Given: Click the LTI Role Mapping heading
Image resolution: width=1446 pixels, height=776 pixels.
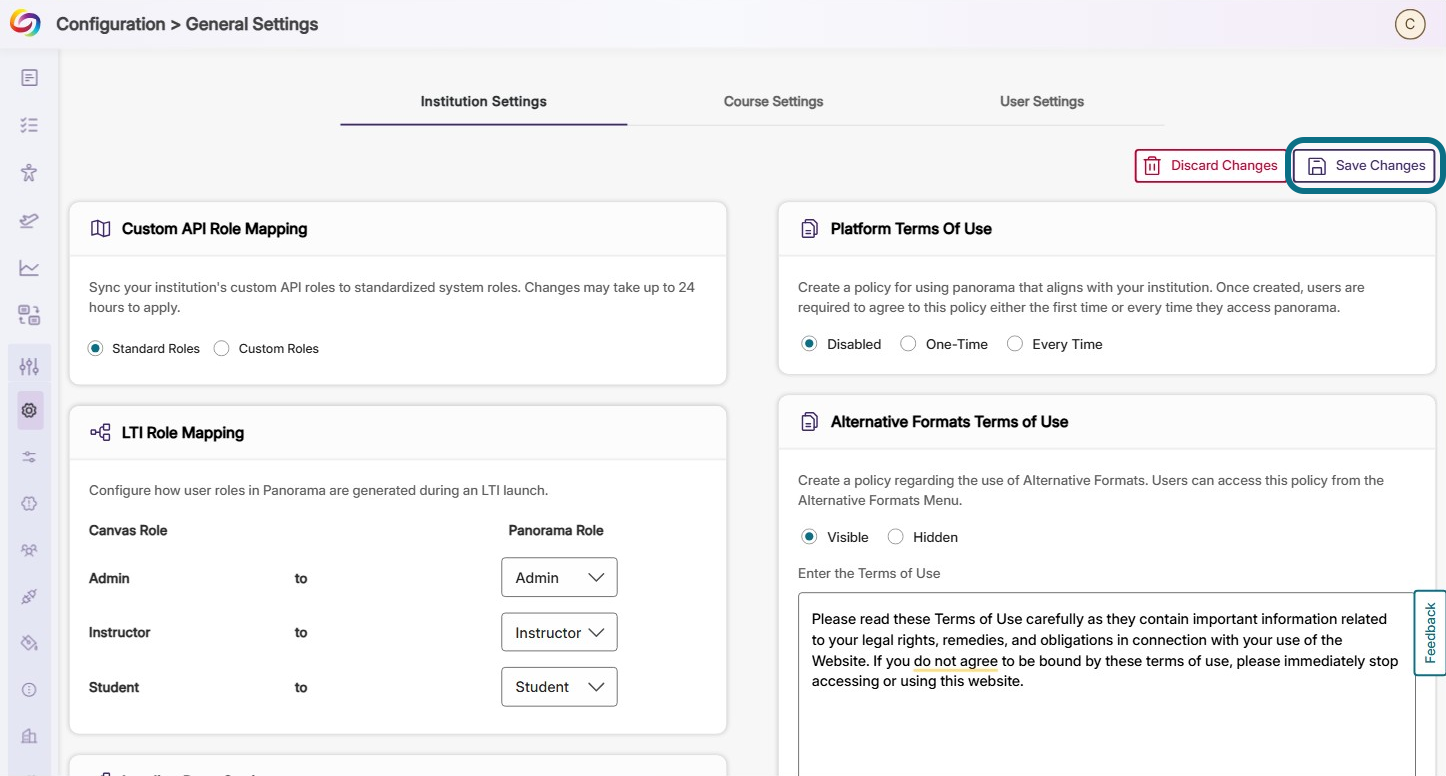Looking at the screenshot, I should point(183,433).
